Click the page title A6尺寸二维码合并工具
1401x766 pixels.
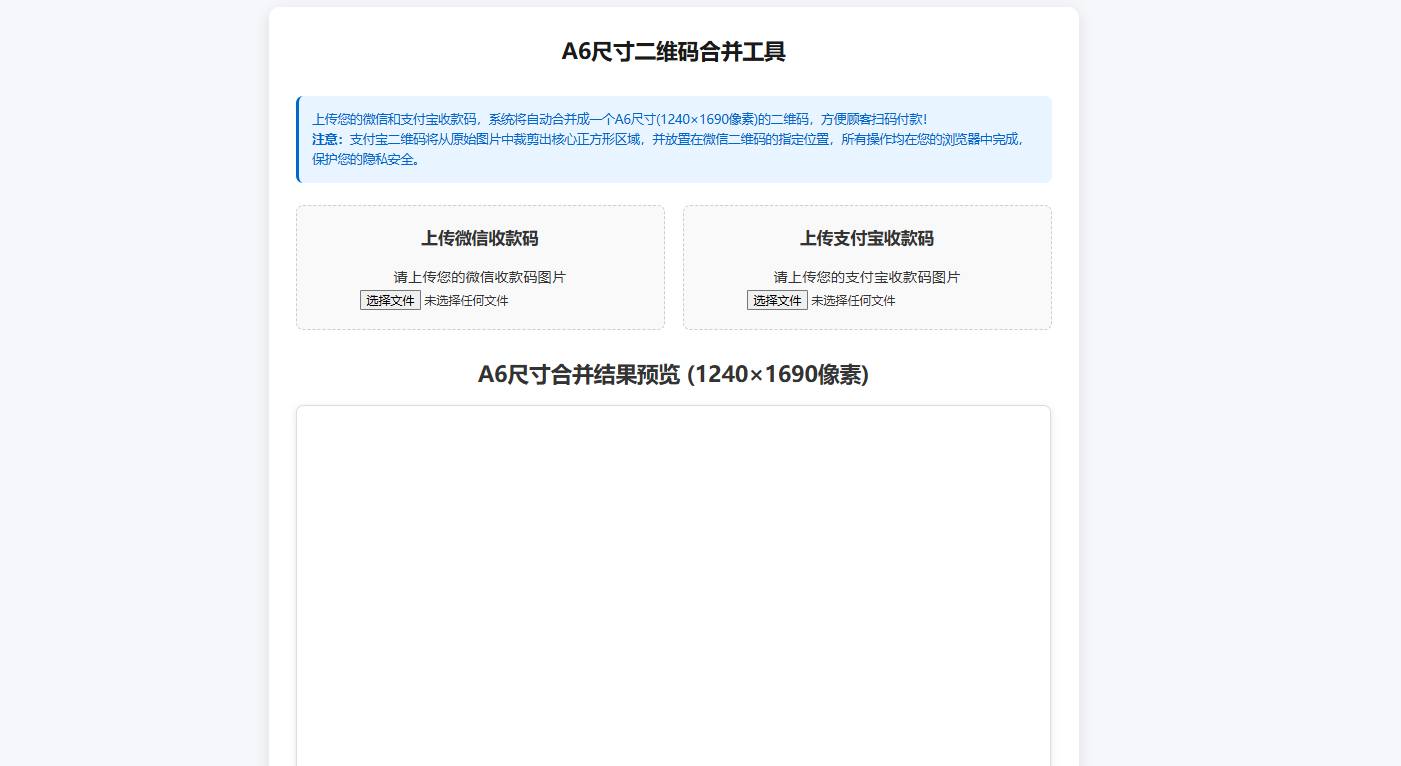click(673, 52)
